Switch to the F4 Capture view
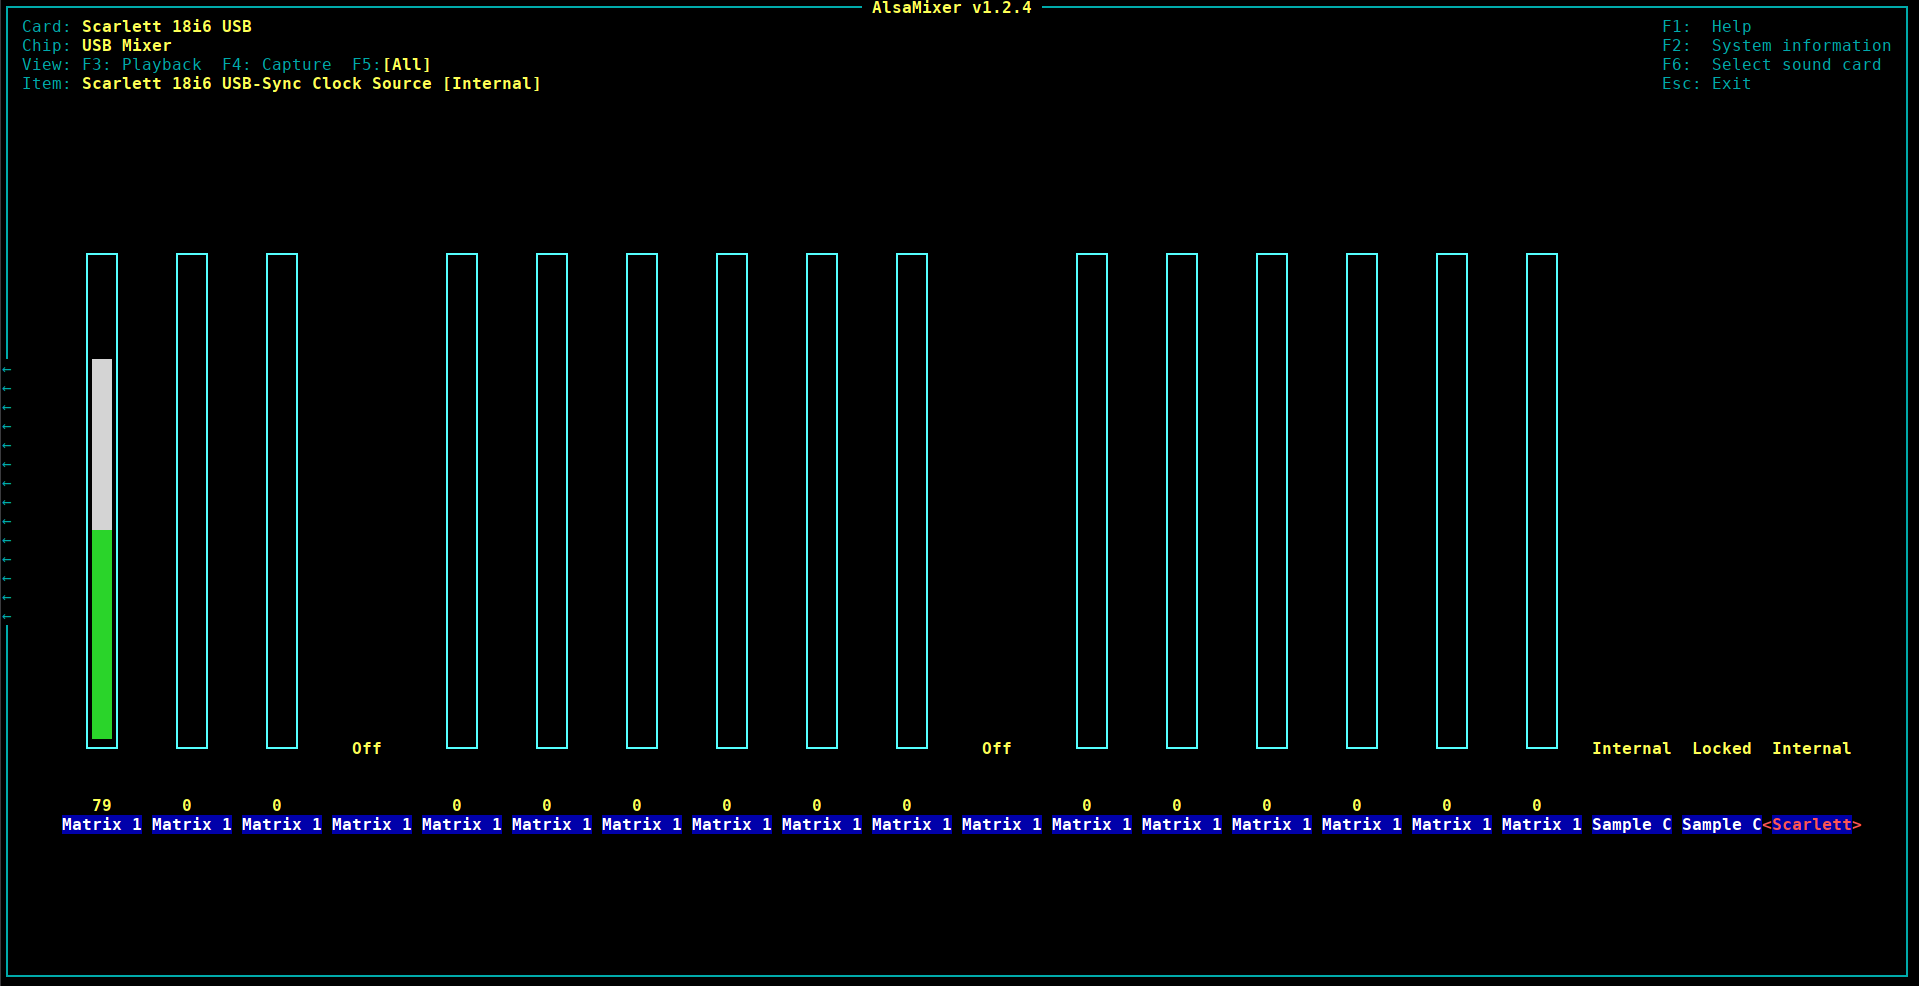 pos(276,65)
